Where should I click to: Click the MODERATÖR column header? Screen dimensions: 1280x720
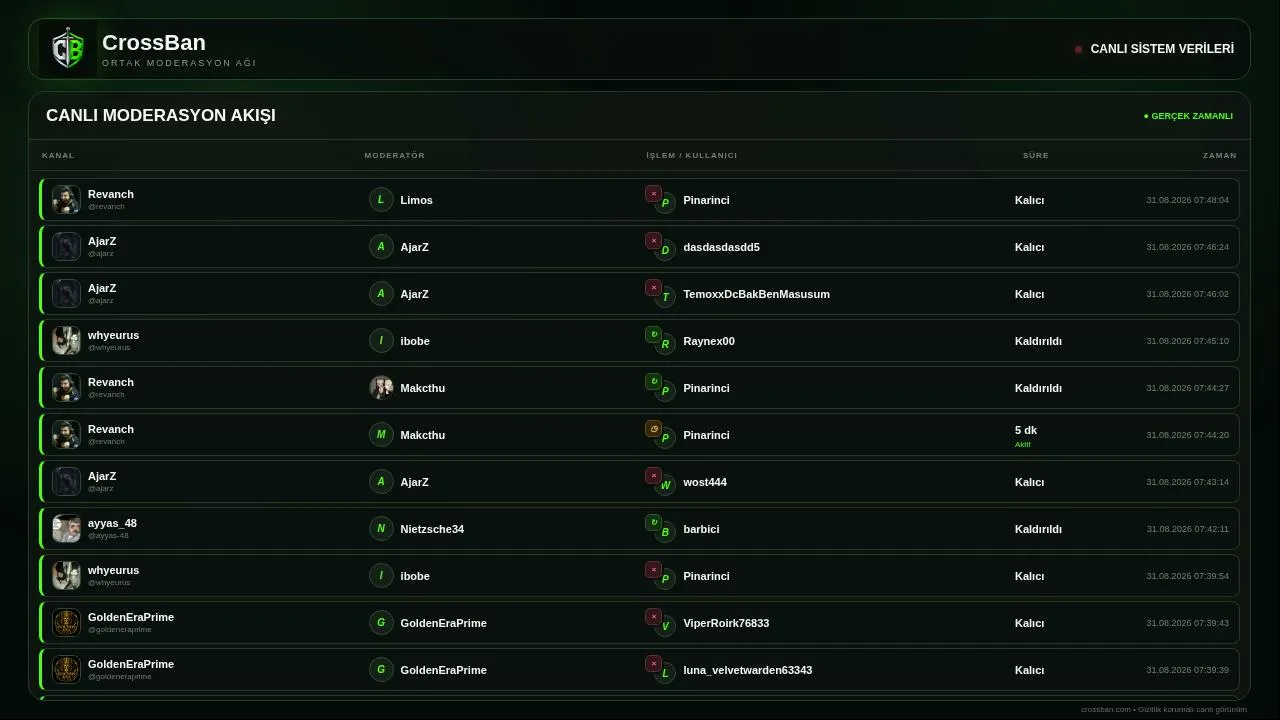[394, 155]
